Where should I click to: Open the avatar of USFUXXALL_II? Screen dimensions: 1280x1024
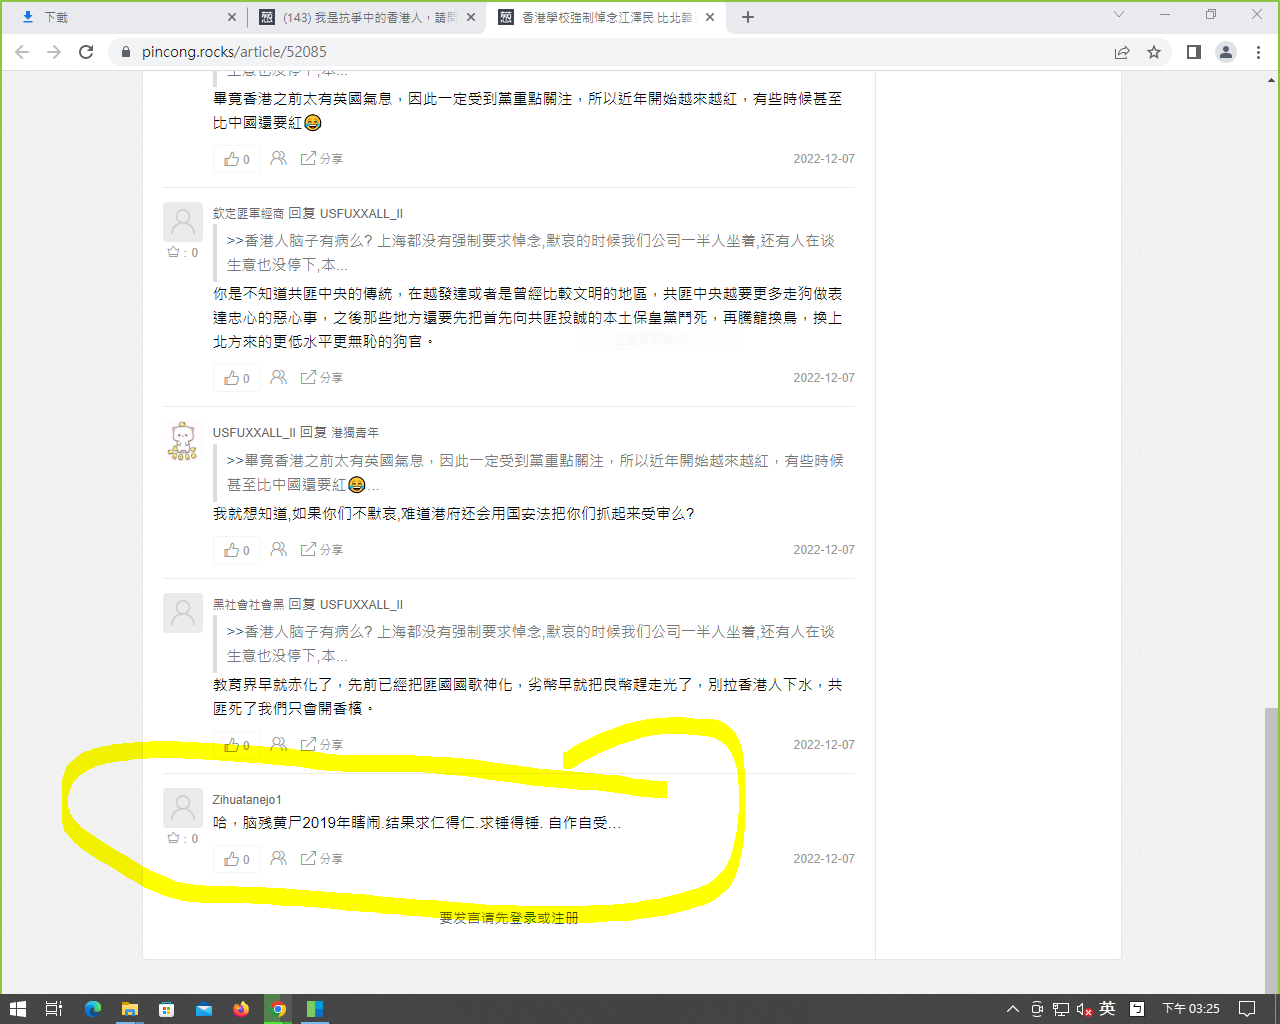(183, 441)
